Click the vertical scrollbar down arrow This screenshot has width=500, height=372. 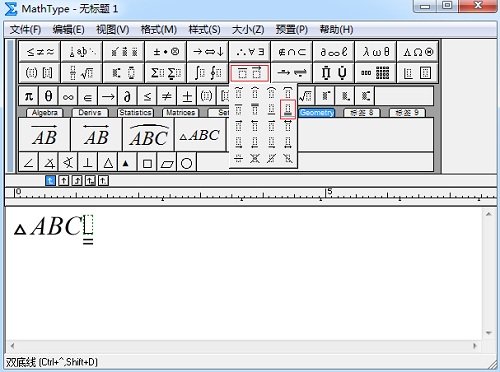pyautogui.click(x=489, y=333)
